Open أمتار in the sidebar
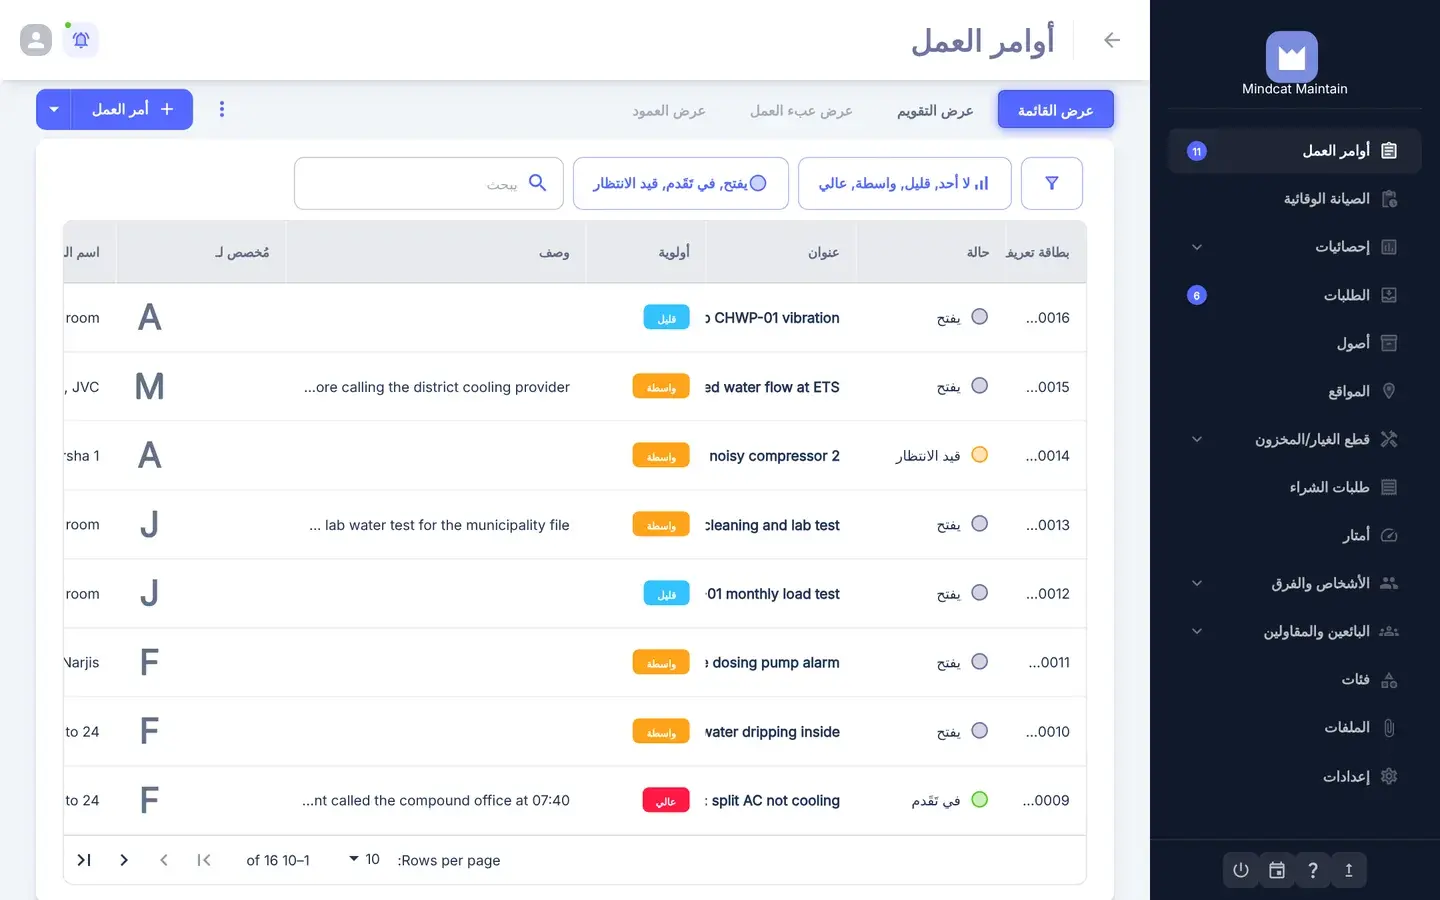 coord(1295,535)
